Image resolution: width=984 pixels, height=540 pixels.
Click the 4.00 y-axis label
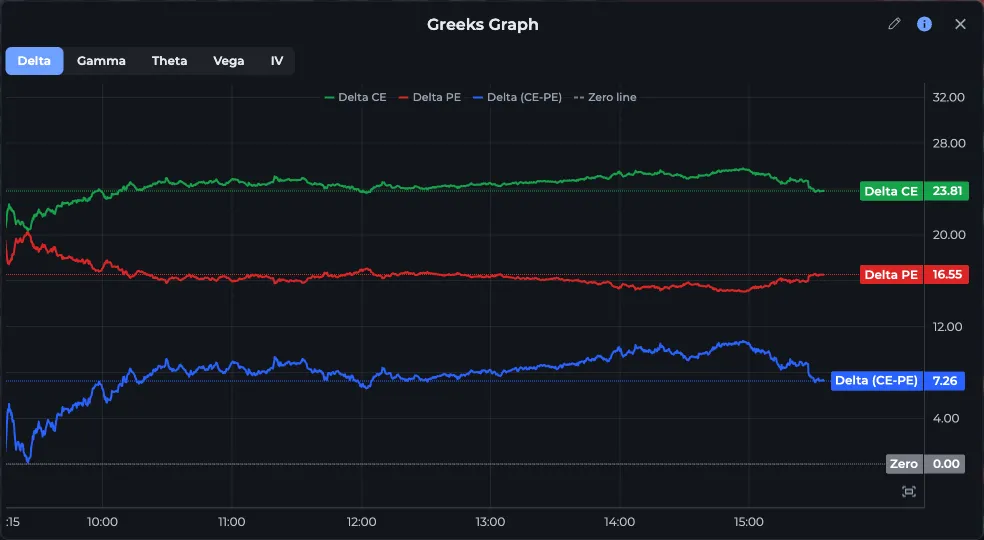[946, 418]
